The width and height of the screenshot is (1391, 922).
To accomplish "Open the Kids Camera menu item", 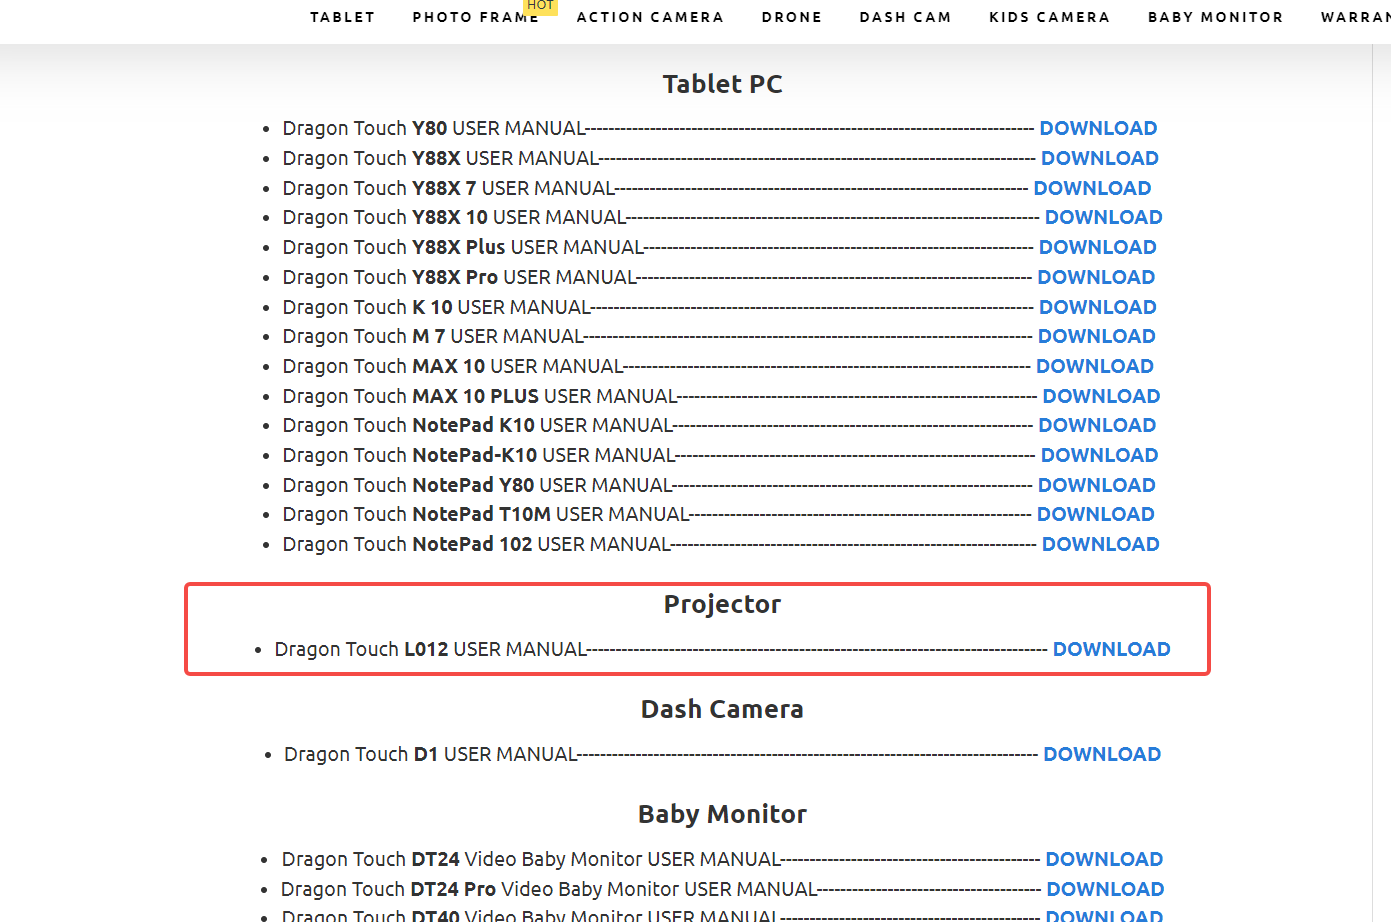I will coord(1049,17).
